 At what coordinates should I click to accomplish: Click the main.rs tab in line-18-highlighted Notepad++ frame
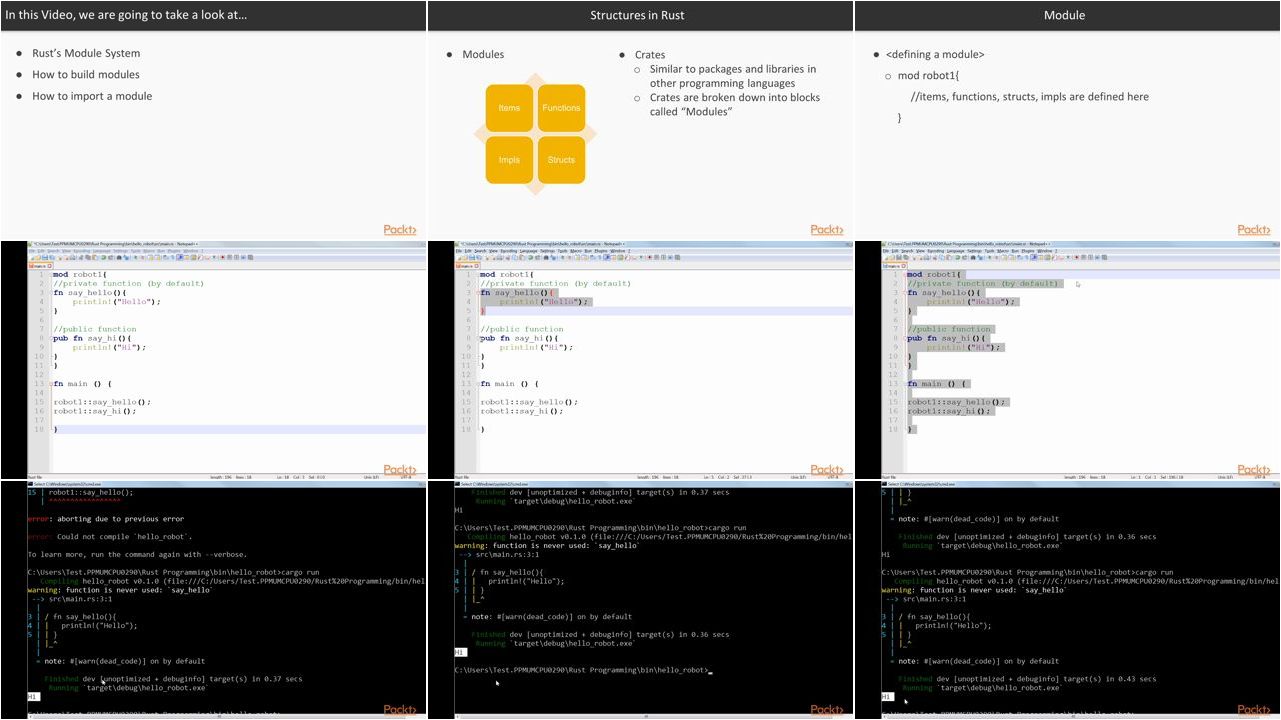coord(40,266)
